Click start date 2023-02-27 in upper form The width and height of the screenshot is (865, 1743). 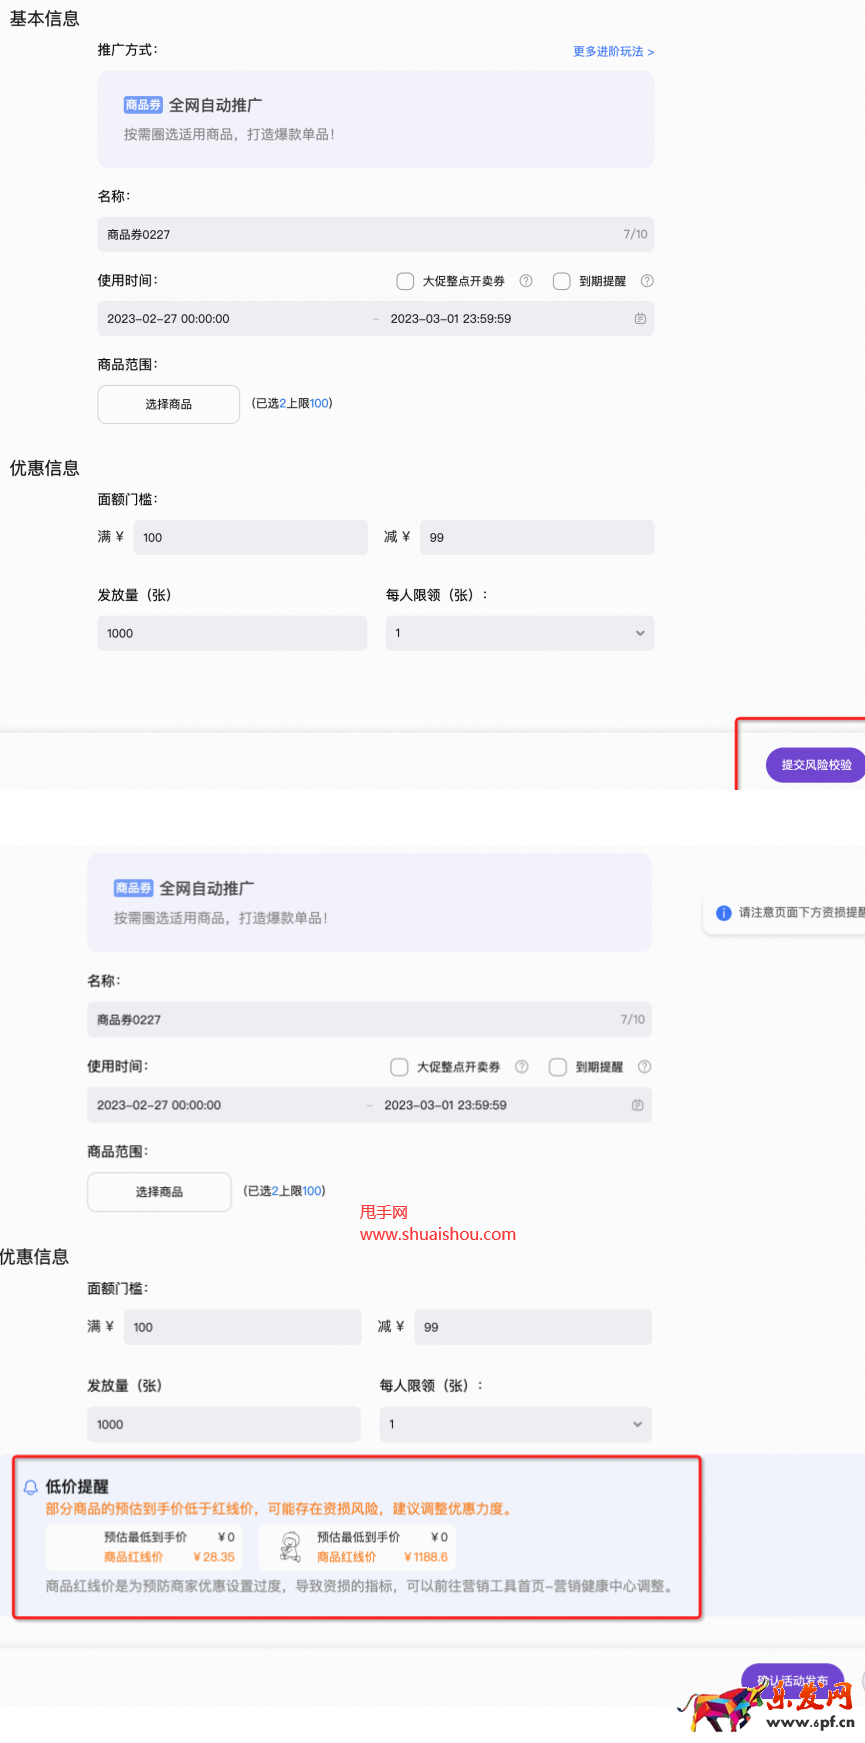(168, 319)
